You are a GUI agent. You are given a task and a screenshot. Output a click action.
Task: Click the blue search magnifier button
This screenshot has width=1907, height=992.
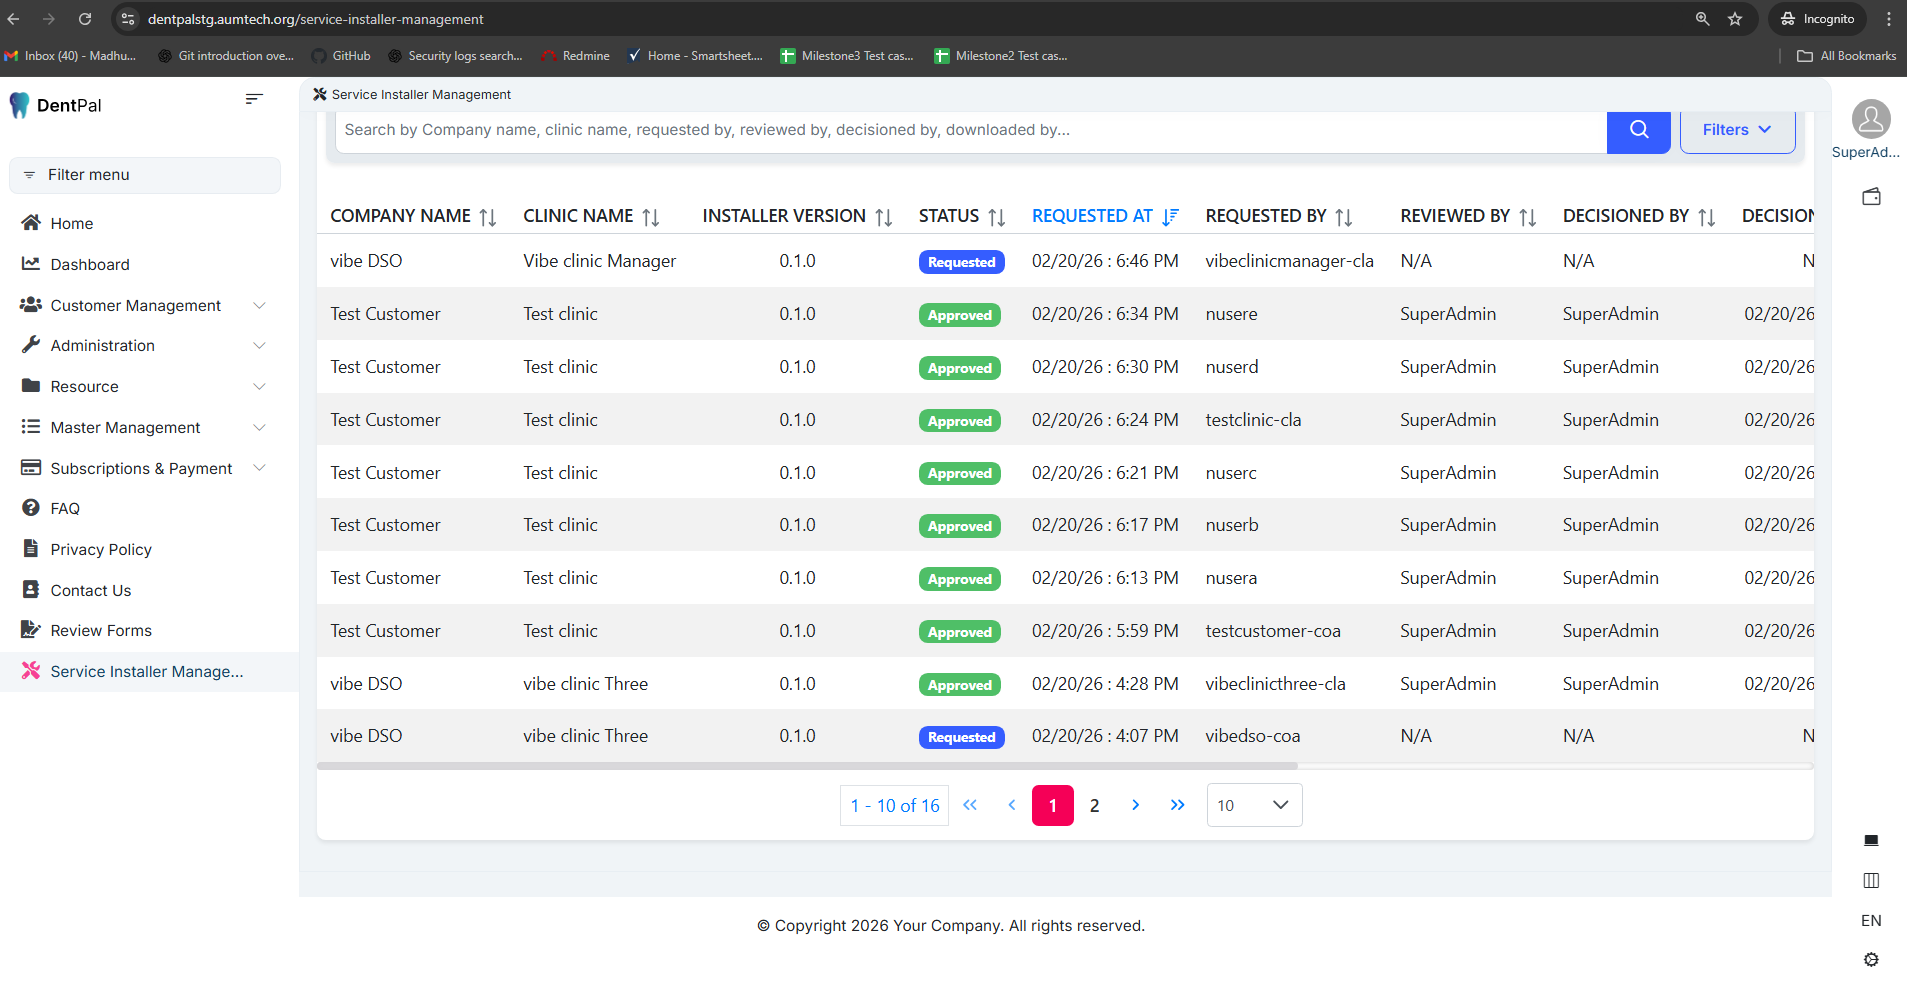1637,130
